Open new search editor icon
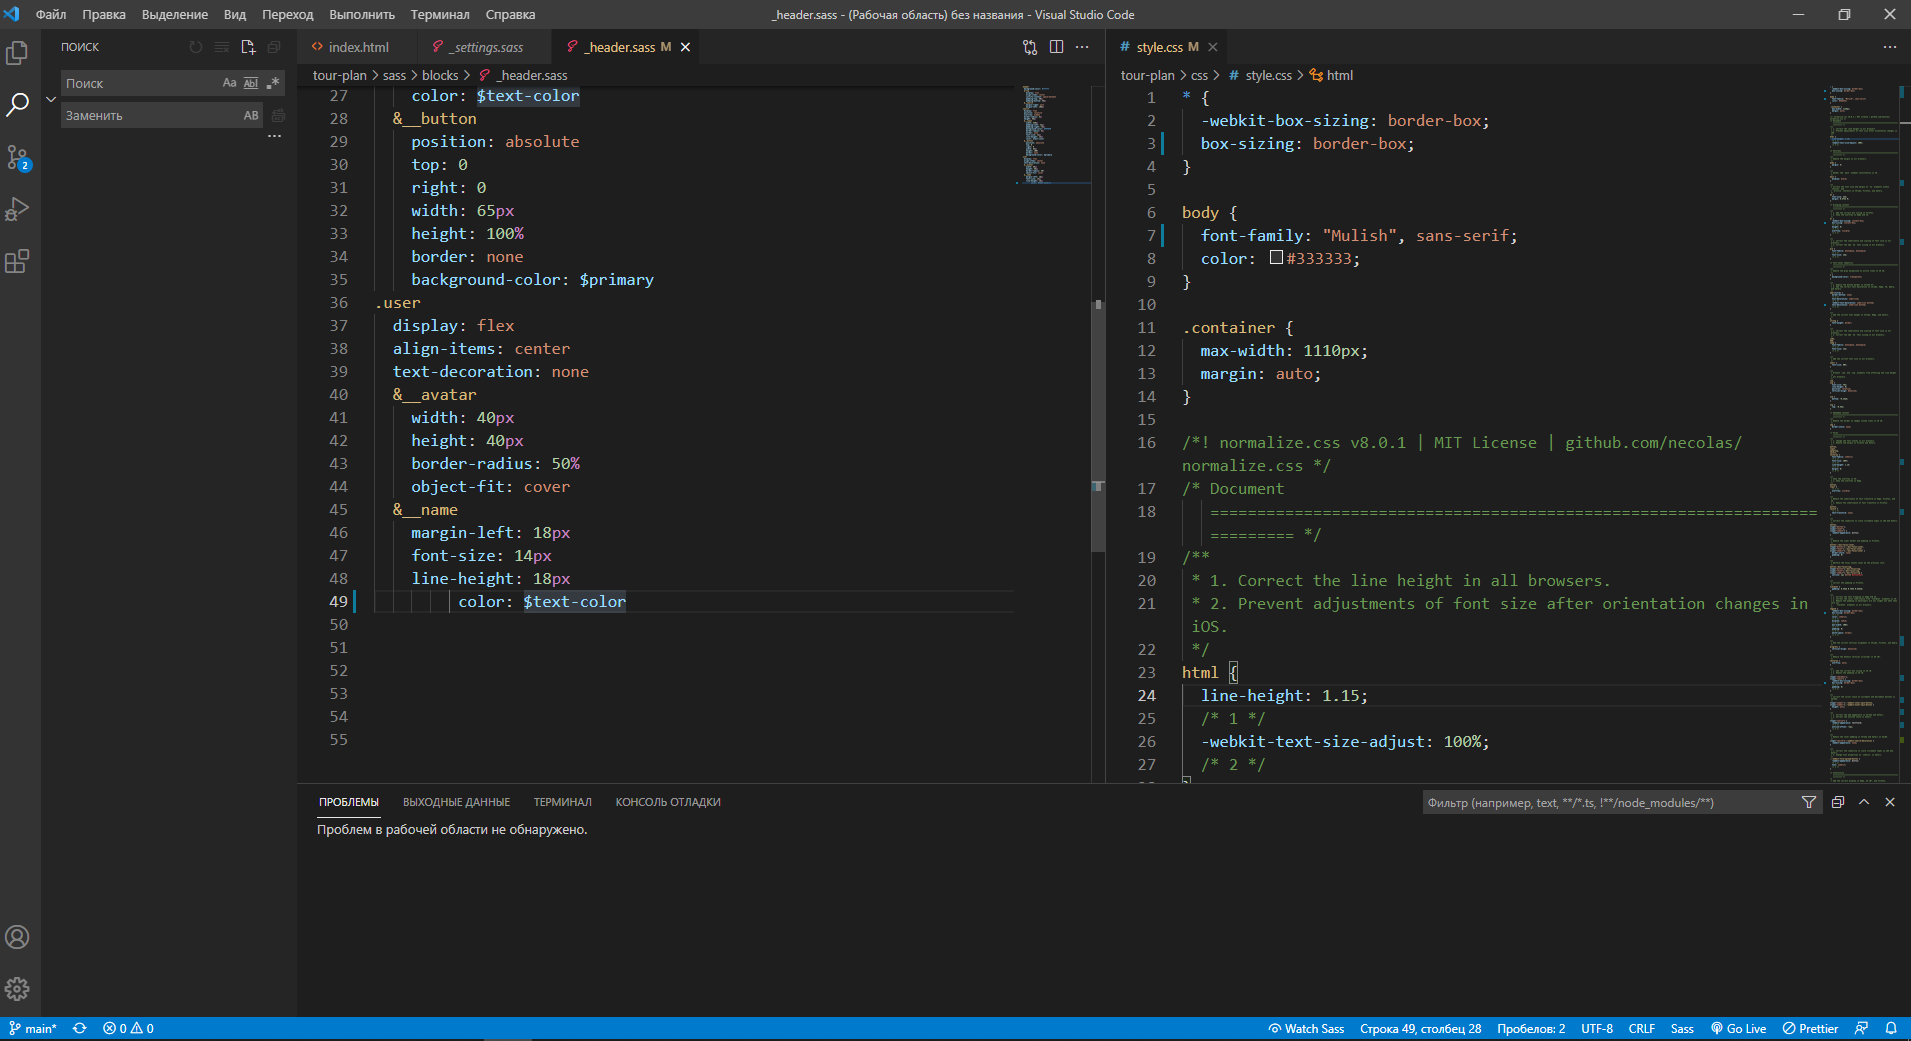Image resolution: width=1911 pixels, height=1041 pixels. click(248, 47)
